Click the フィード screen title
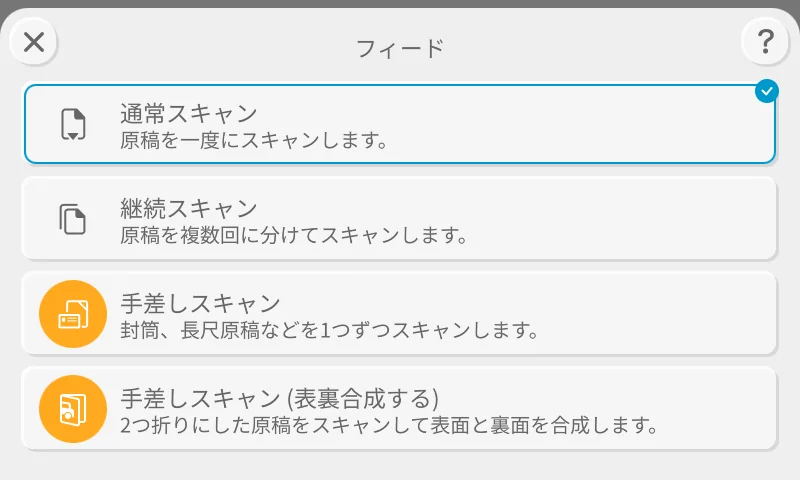The height and width of the screenshot is (480, 800). coord(400,47)
